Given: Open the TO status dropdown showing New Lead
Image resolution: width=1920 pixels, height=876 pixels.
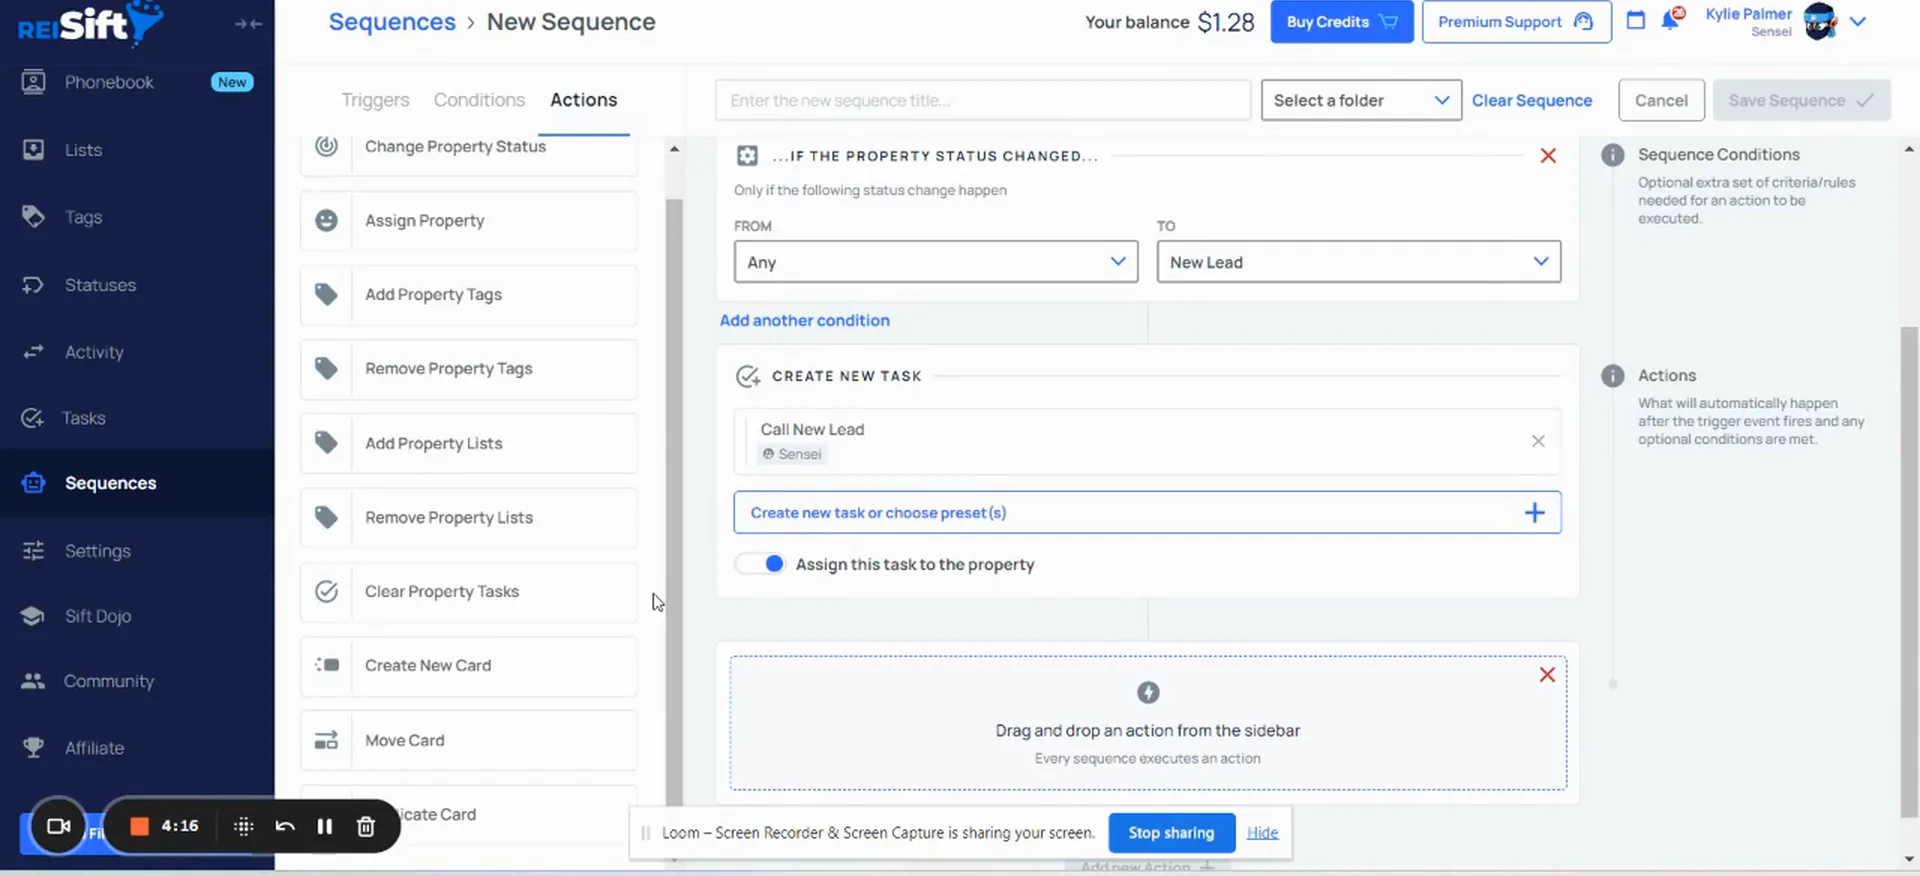Looking at the screenshot, I should 1359,262.
